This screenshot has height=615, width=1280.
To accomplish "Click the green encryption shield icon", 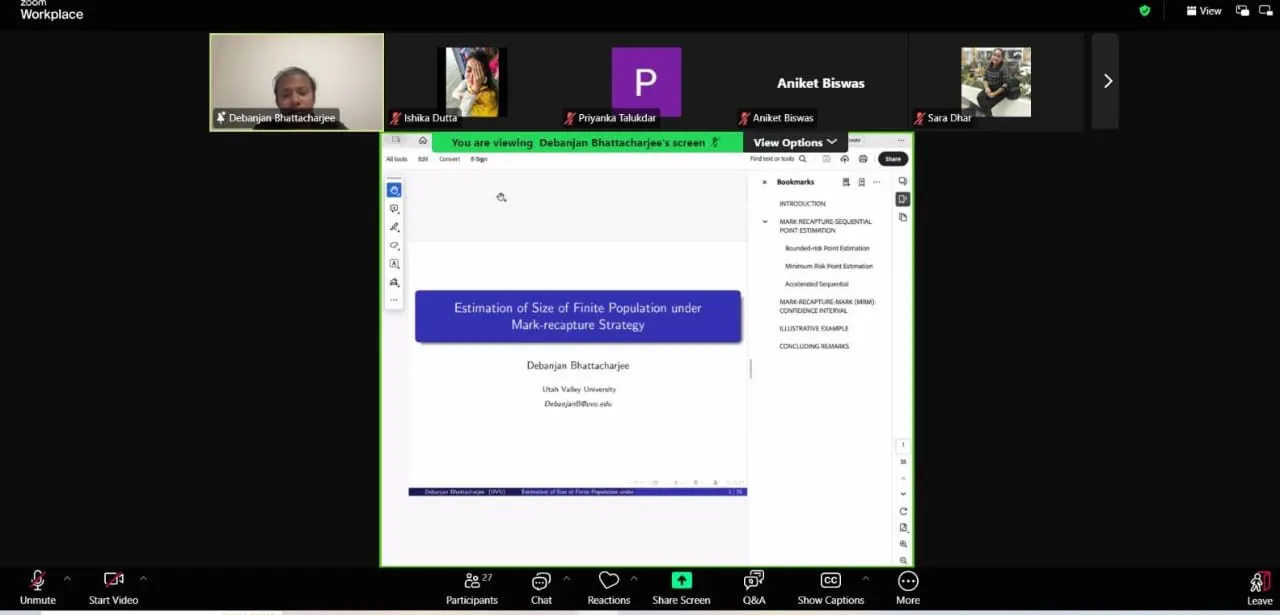I will pyautogui.click(x=1145, y=11).
